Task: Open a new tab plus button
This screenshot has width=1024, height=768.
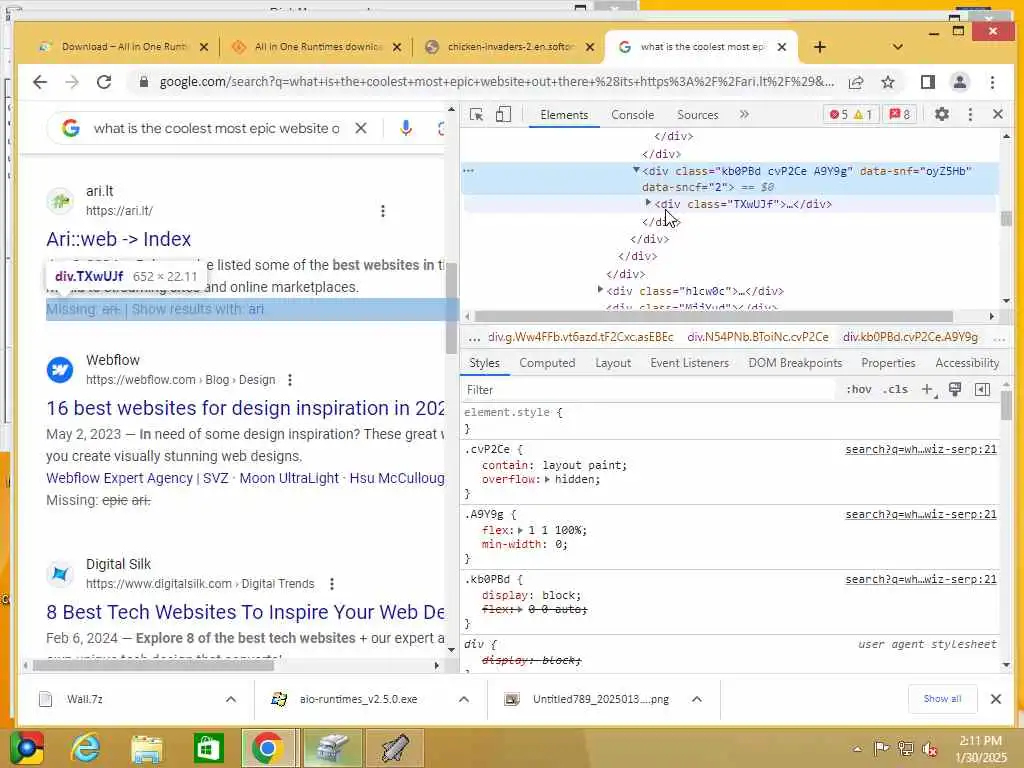Action: [x=820, y=47]
